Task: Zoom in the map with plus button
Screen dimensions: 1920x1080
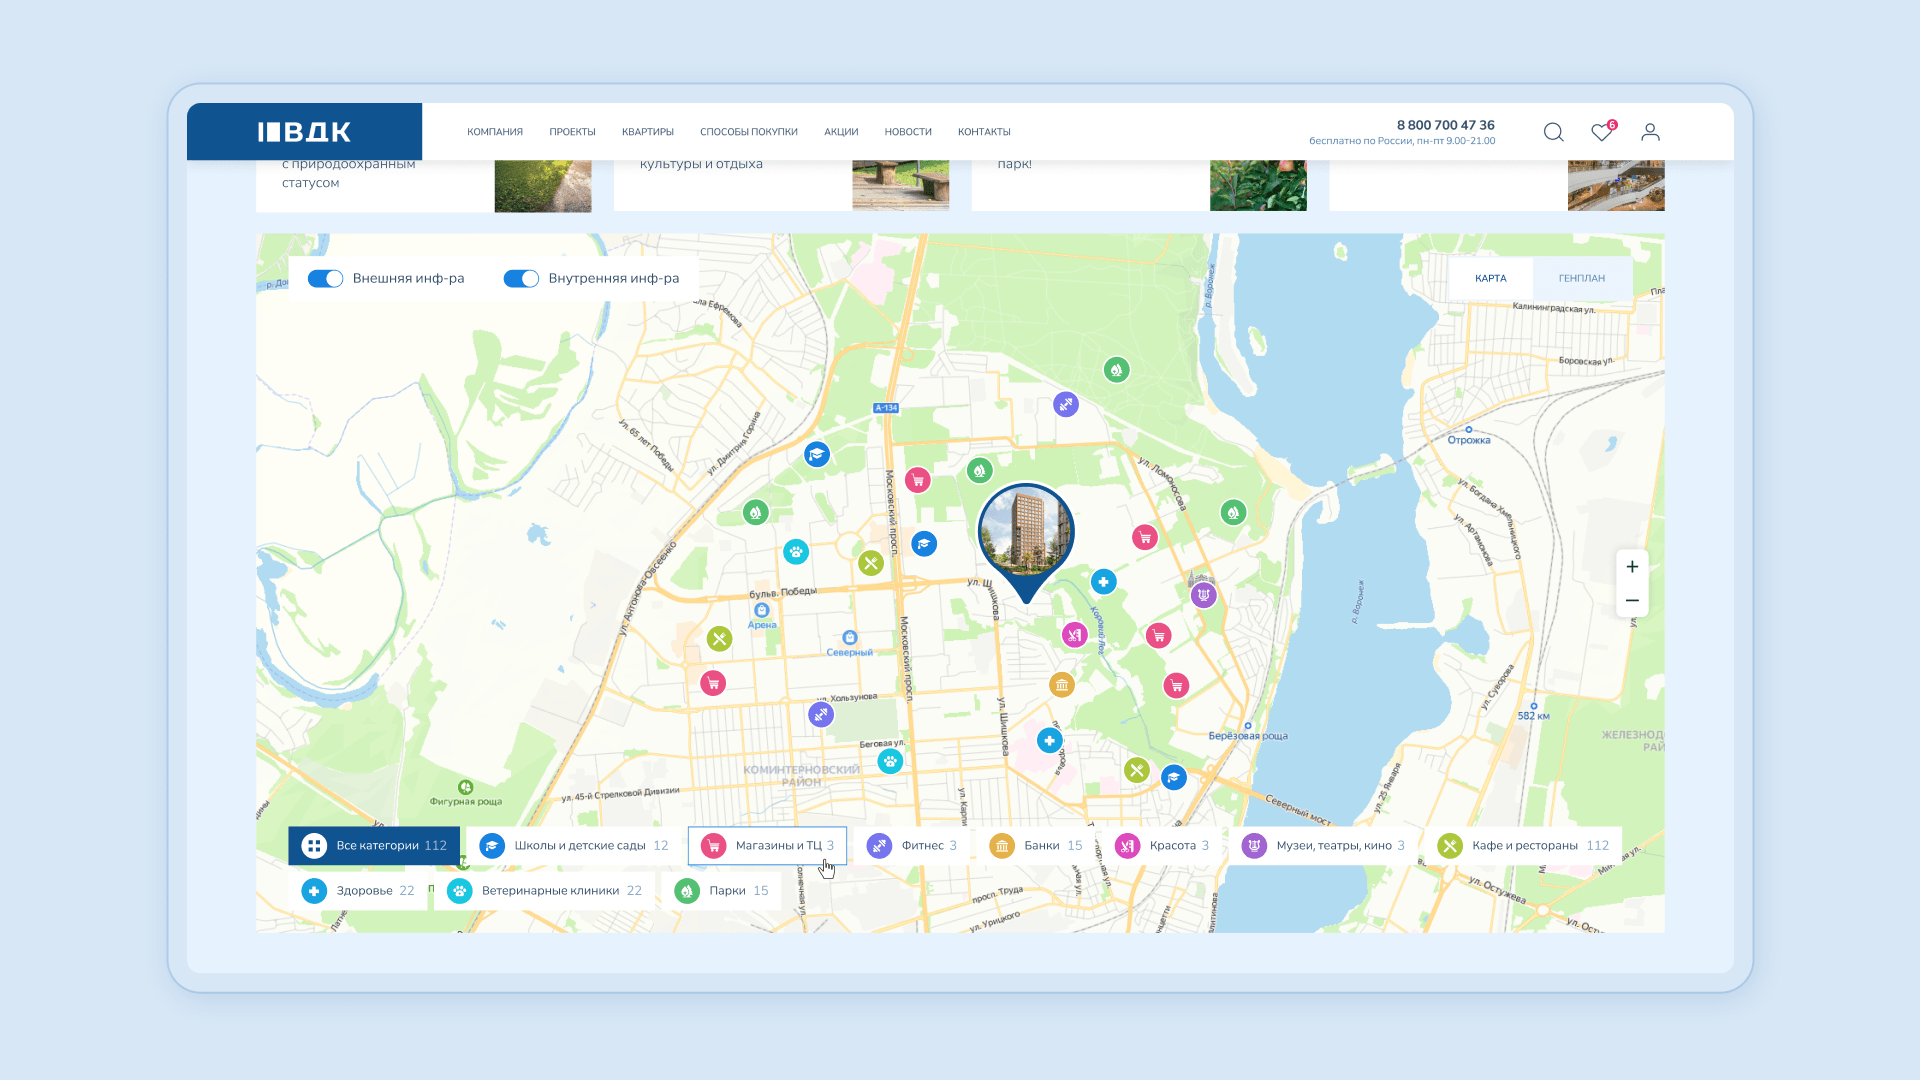Action: (1632, 567)
